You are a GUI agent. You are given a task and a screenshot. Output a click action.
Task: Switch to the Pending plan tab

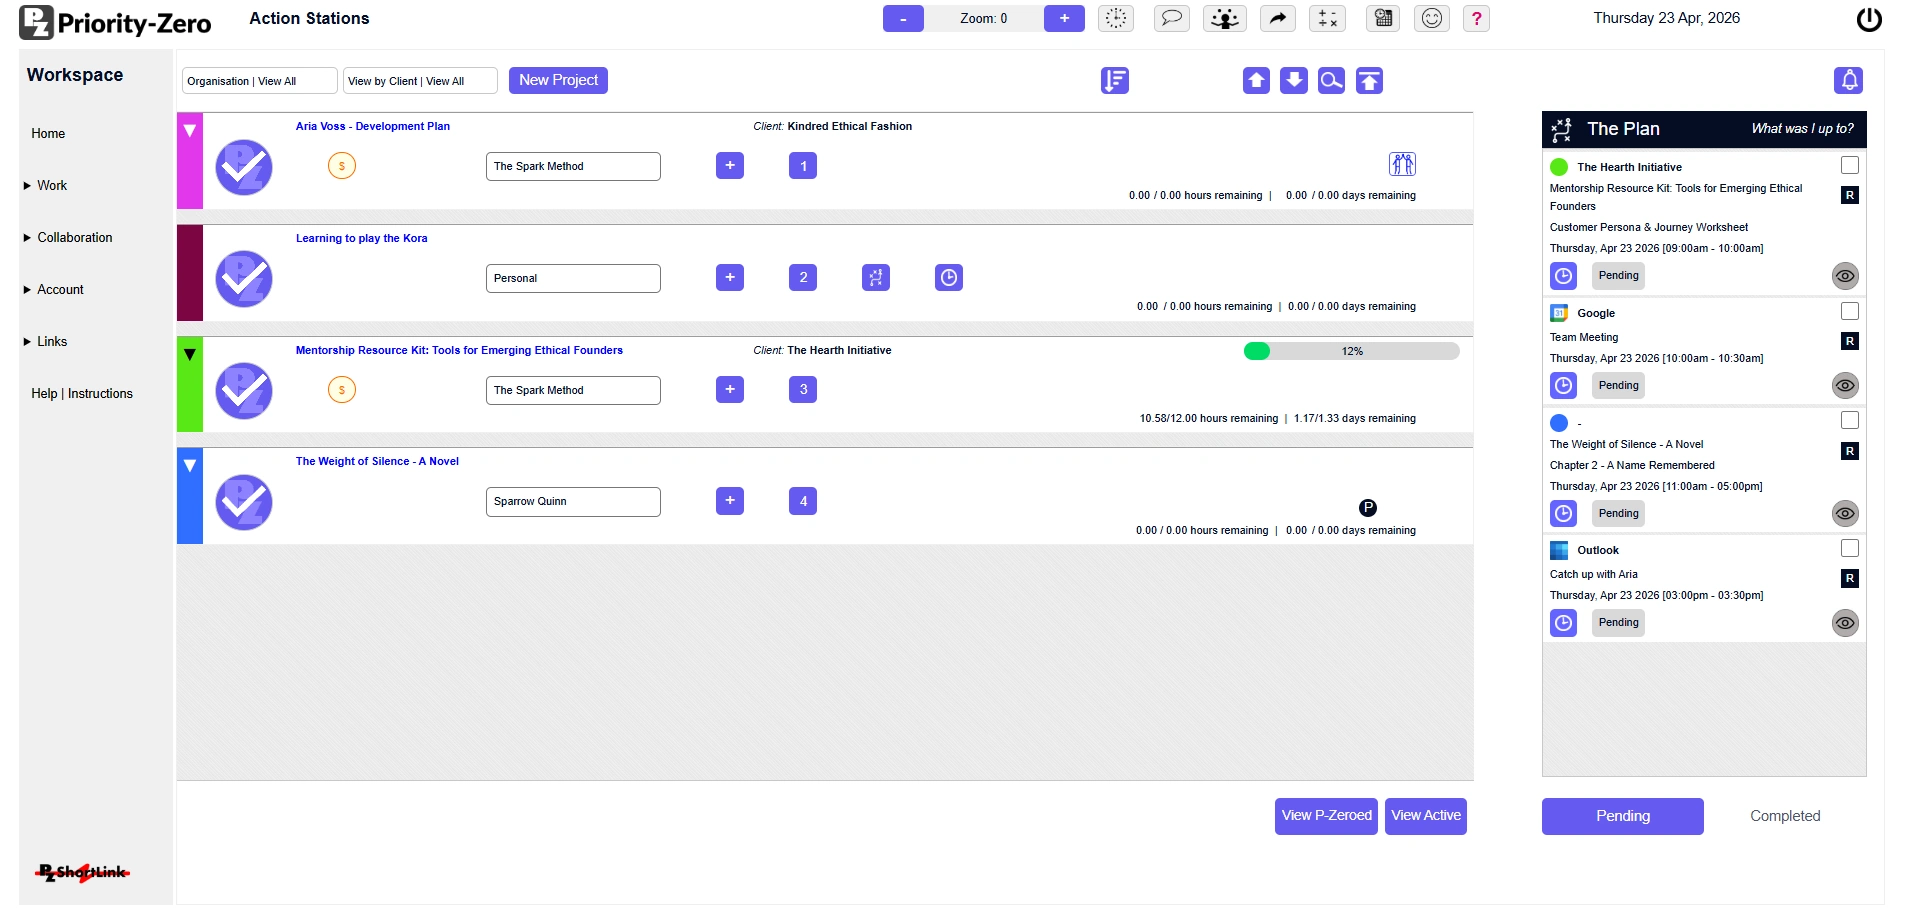(1622, 816)
